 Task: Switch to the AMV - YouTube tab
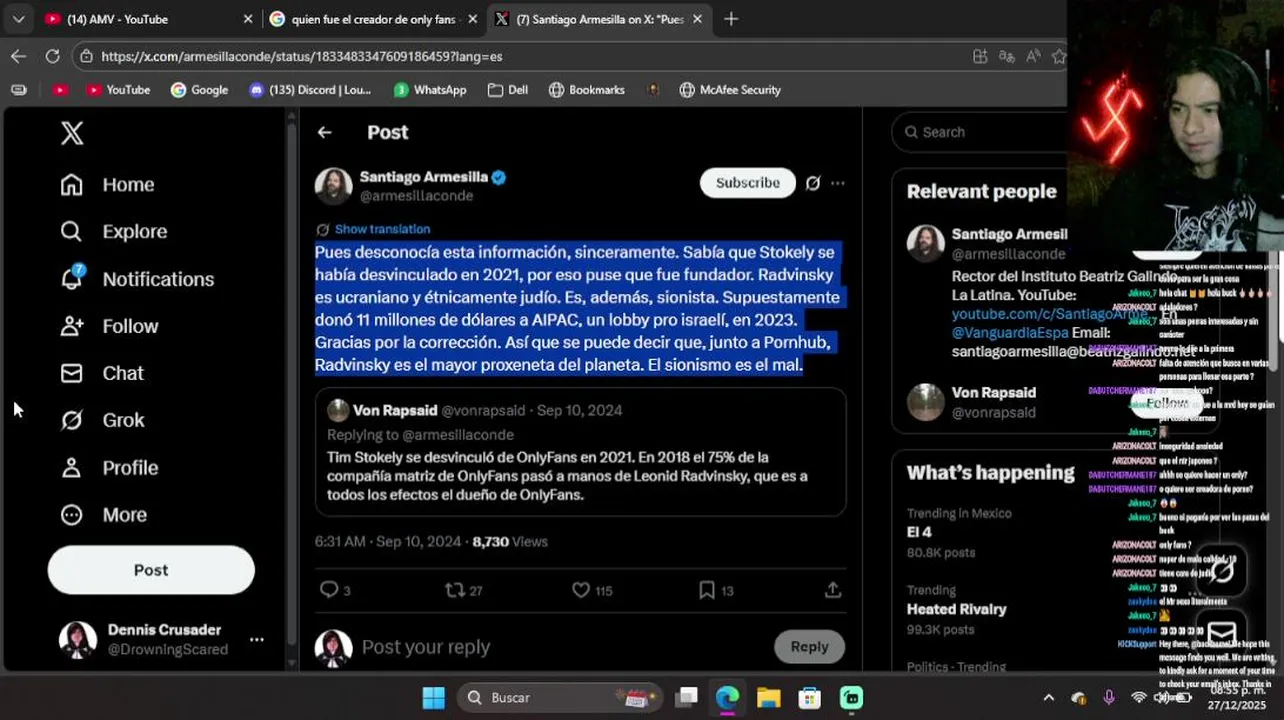pos(149,19)
